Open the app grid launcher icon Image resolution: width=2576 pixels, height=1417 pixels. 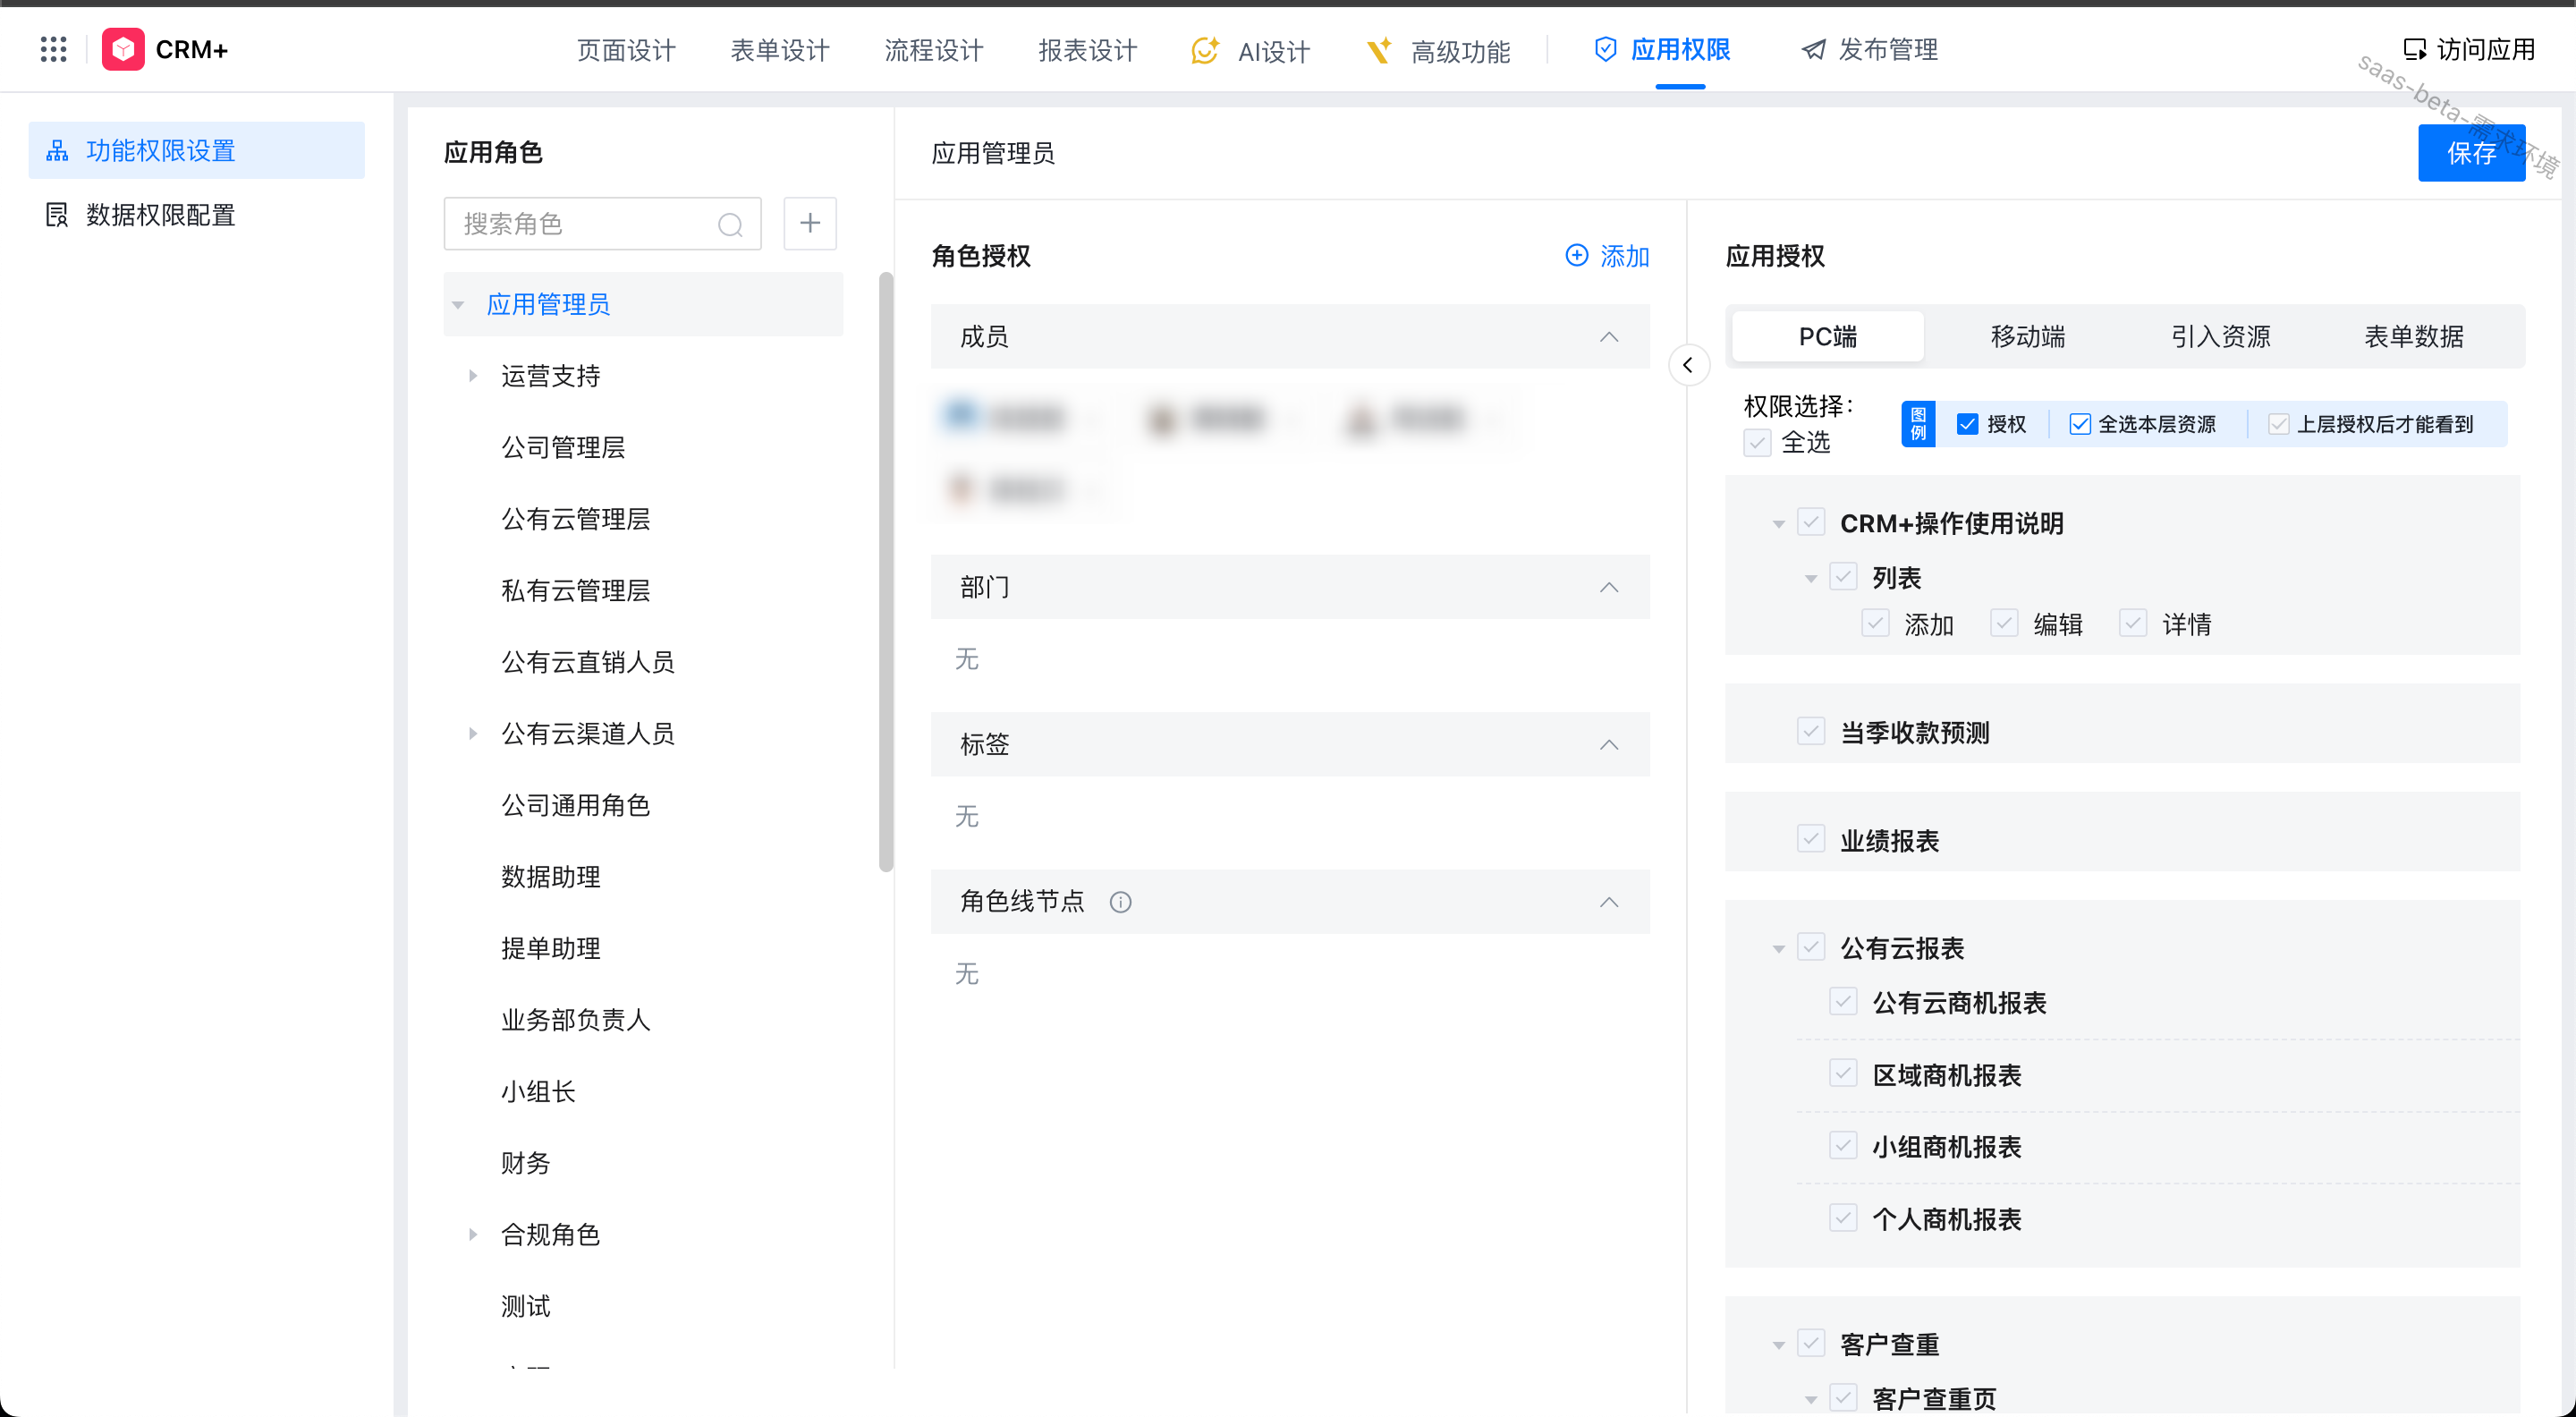[x=53, y=49]
